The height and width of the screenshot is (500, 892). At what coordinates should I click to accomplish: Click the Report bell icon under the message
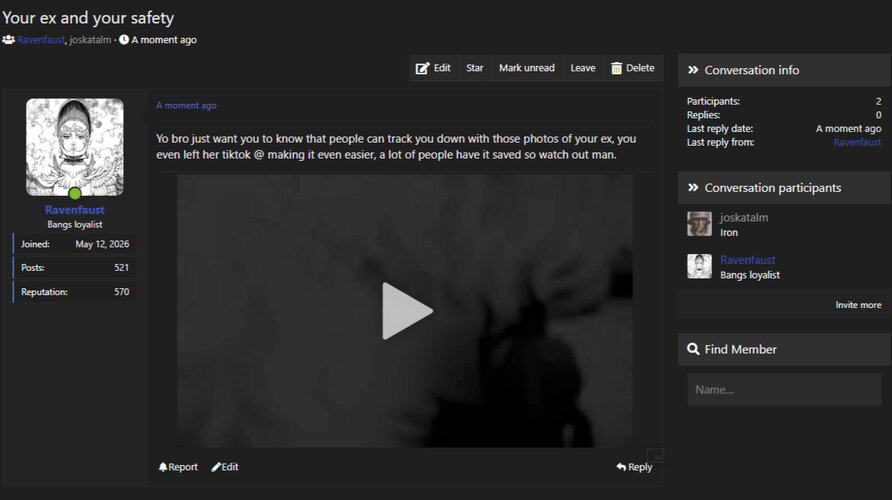point(163,467)
